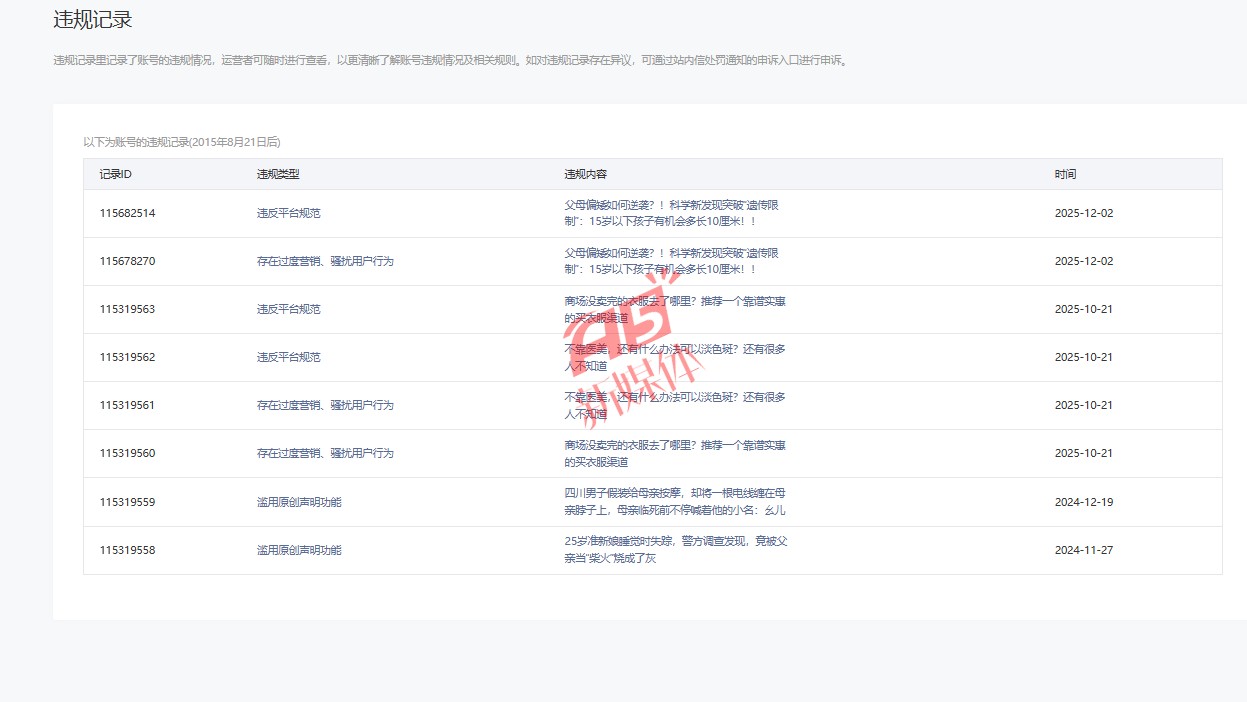Viewport: 1247px width, 702px height.
Task: Click the violation type of record 115678270
Action: coord(325,261)
